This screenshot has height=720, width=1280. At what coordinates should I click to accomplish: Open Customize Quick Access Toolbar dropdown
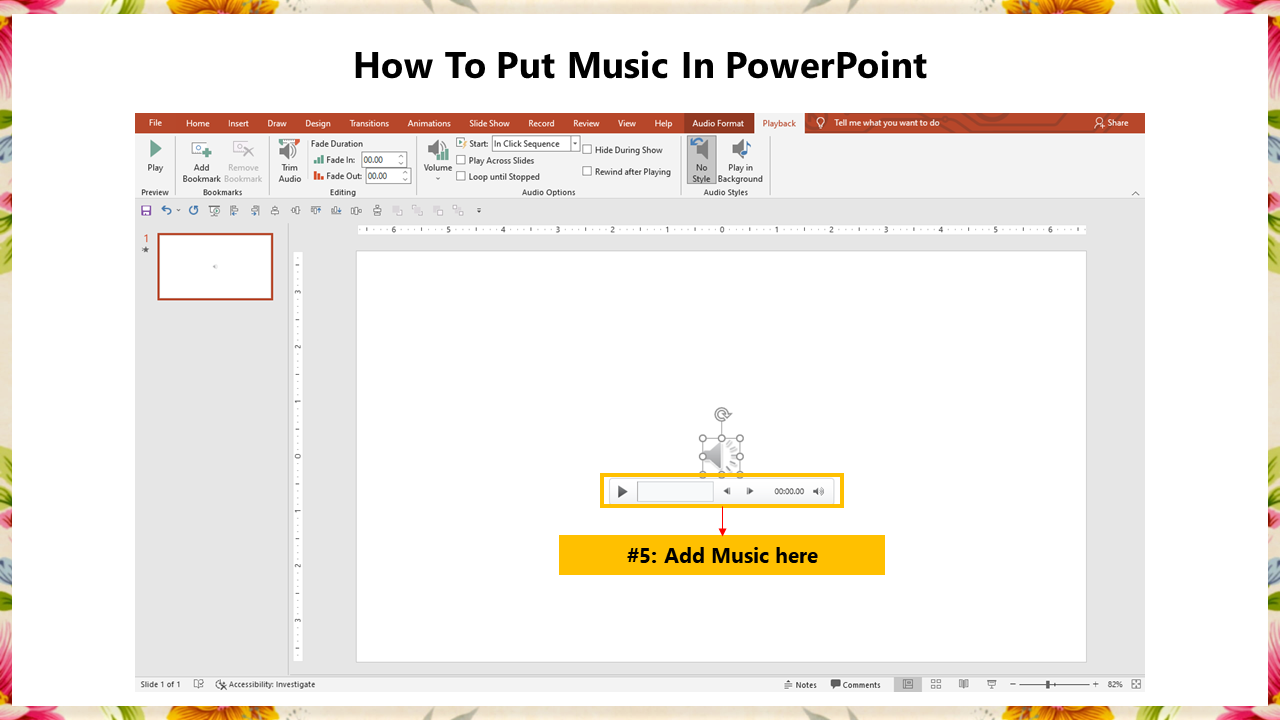(x=479, y=210)
